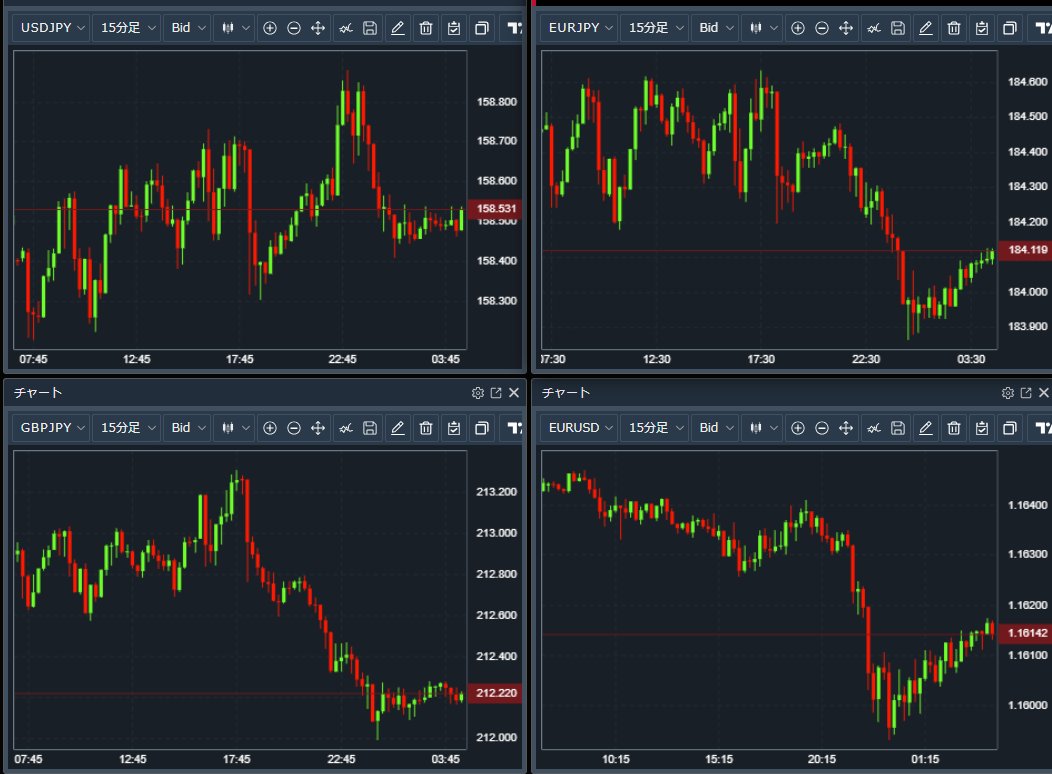Zoom in on the EURUSD chart
The height and width of the screenshot is (774, 1052).
[x=798, y=428]
